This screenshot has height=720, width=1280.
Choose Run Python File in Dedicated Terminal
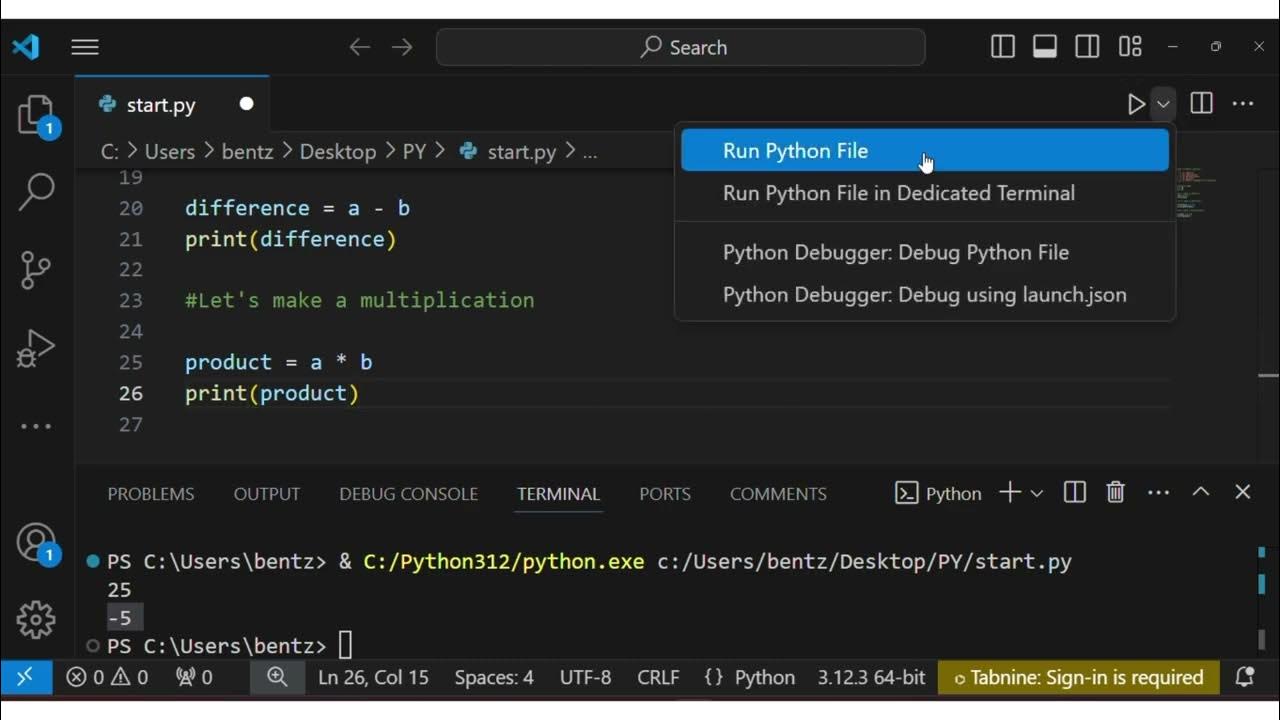pos(925,193)
